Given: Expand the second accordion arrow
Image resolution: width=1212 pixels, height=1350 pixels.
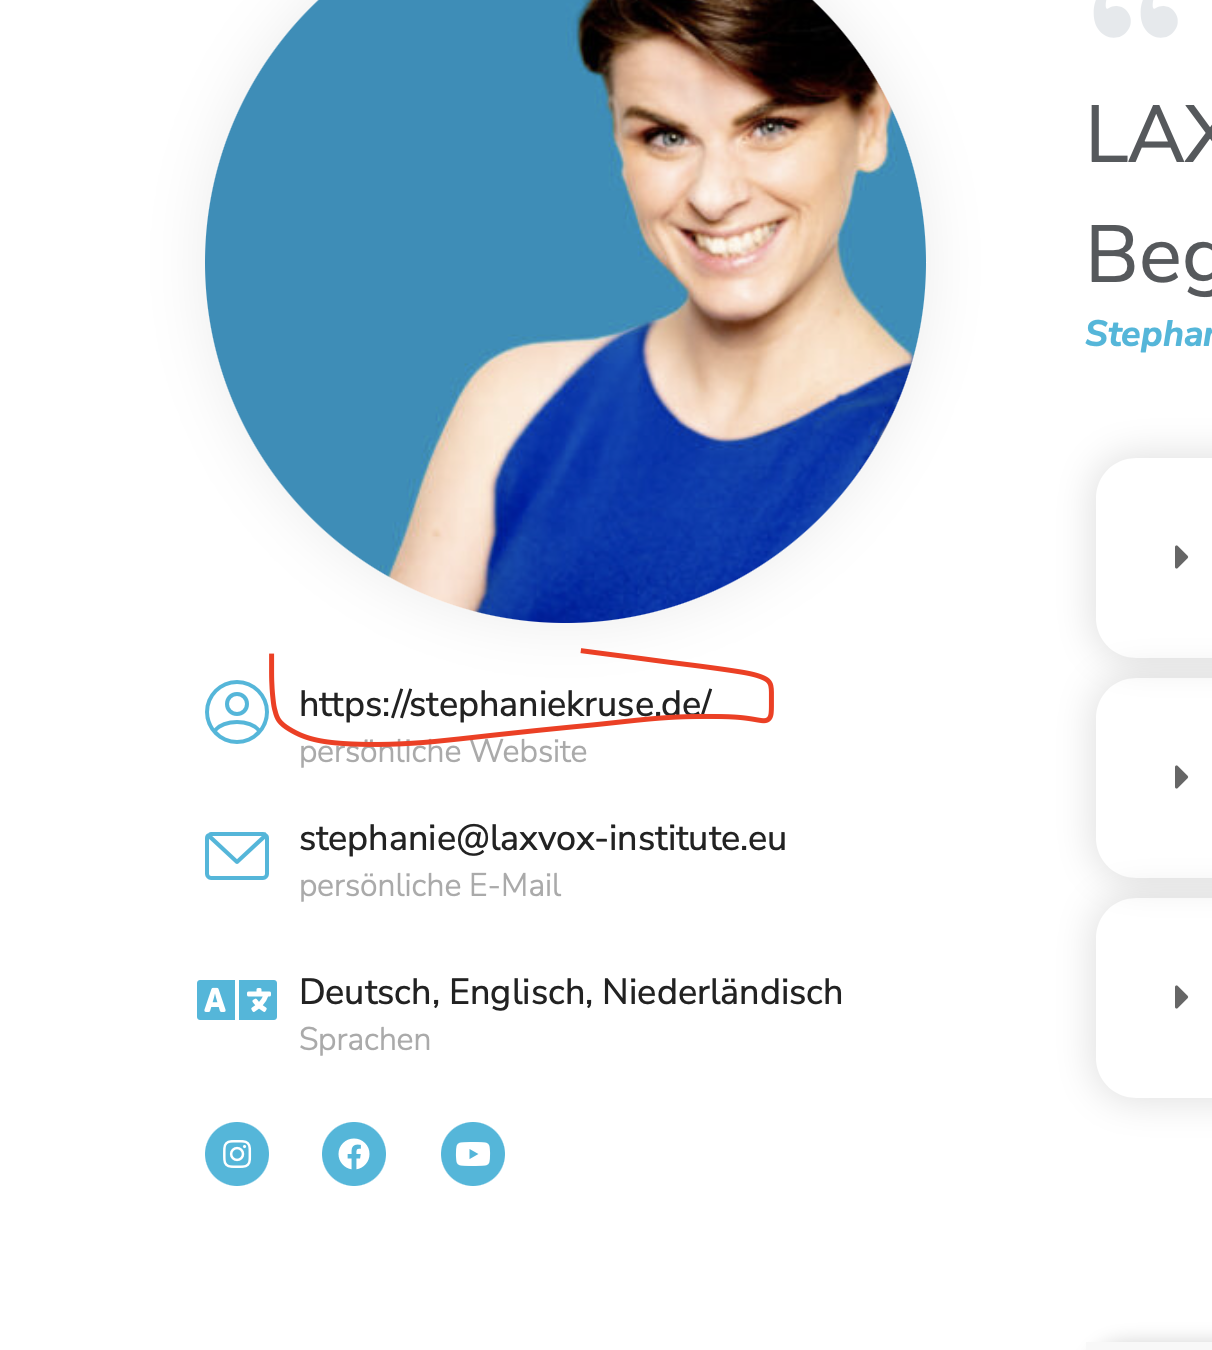Looking at the screenshot, I should tap(1181, 777).
